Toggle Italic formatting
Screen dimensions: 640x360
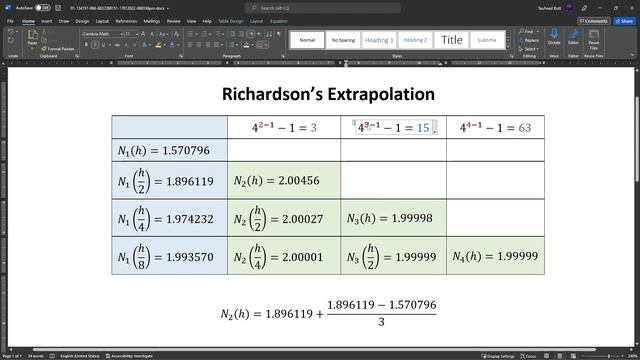95,45
